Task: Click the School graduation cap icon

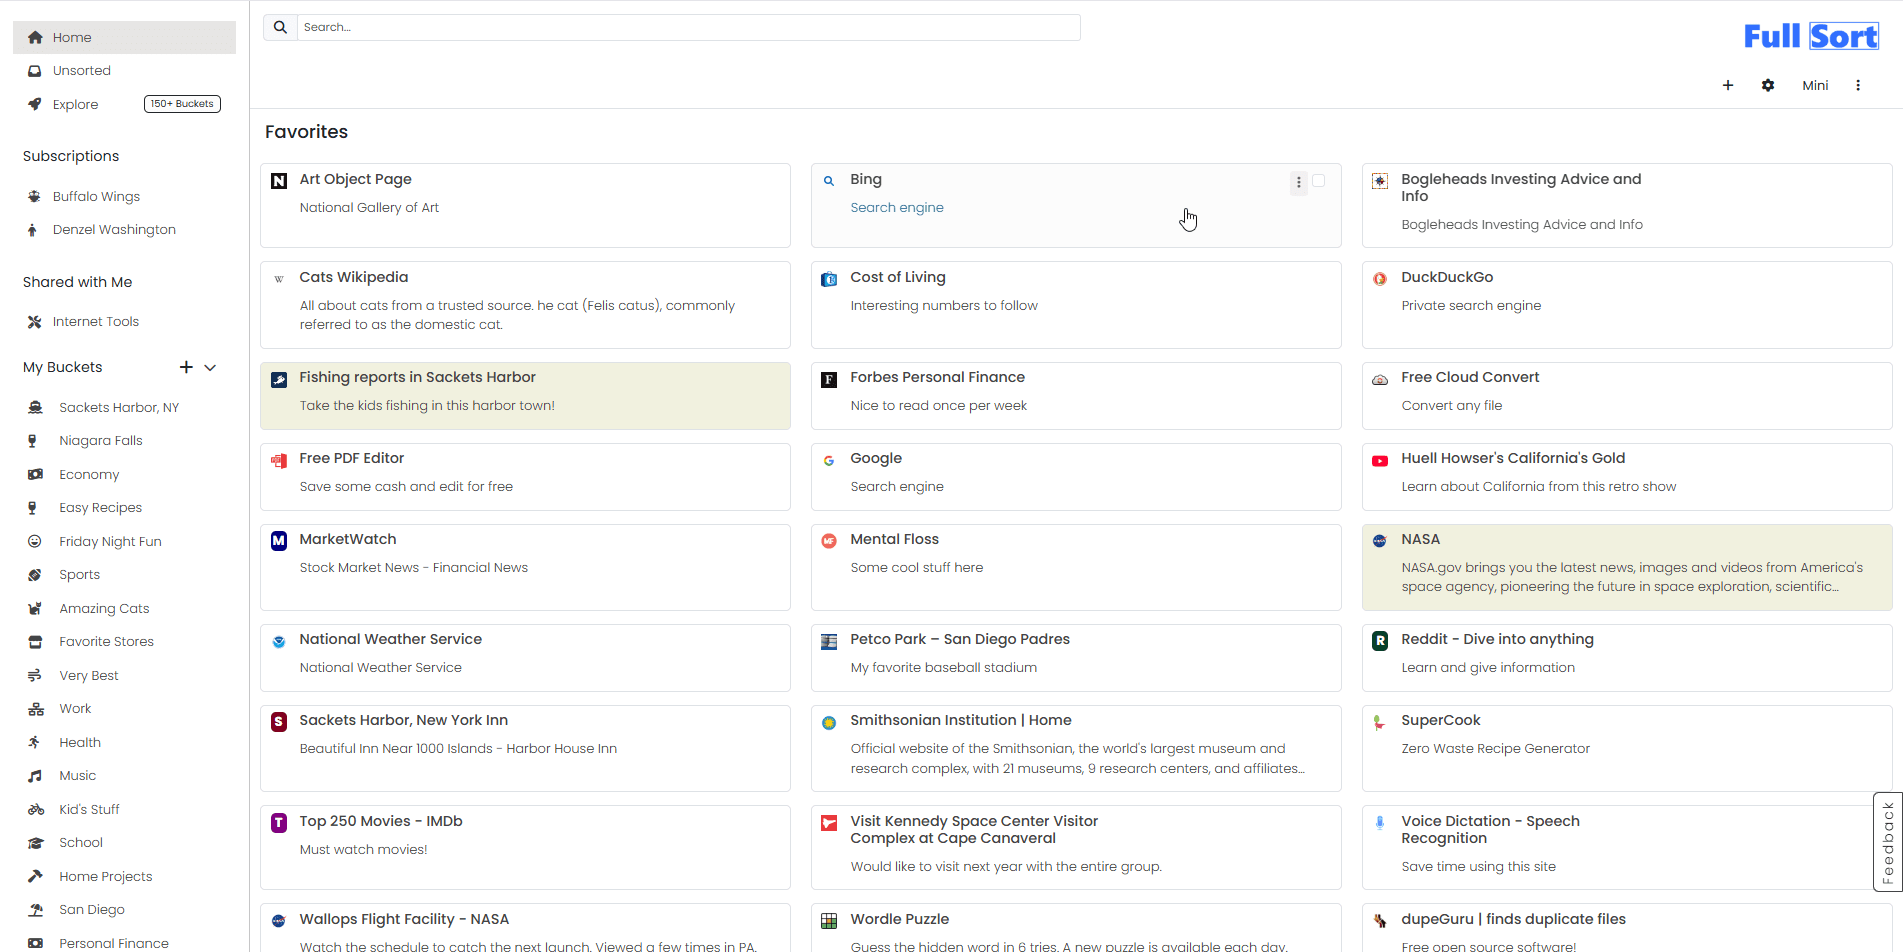Action: [x=35, y=843]
